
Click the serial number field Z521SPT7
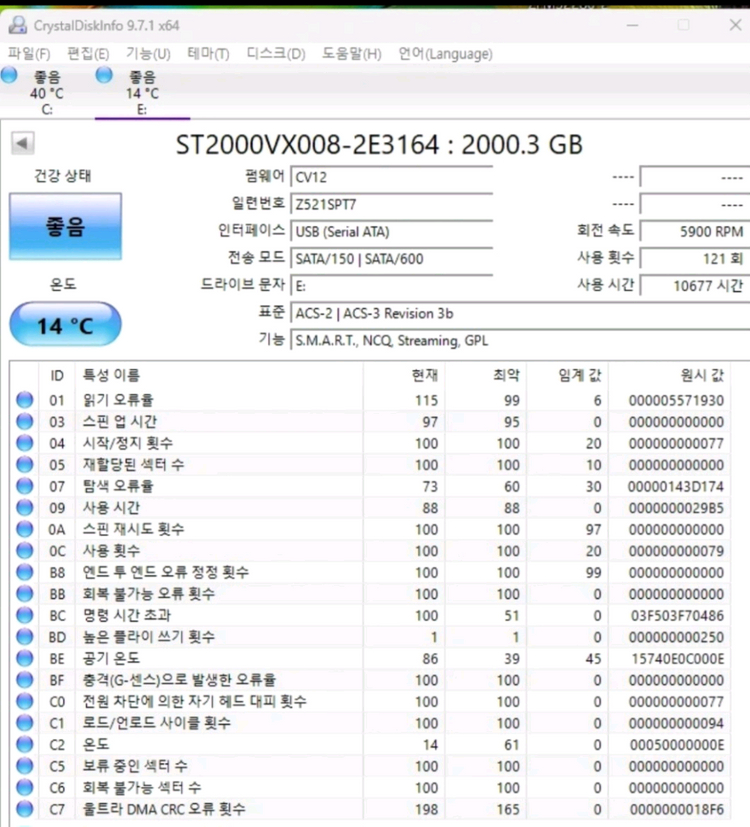point(391,205)
